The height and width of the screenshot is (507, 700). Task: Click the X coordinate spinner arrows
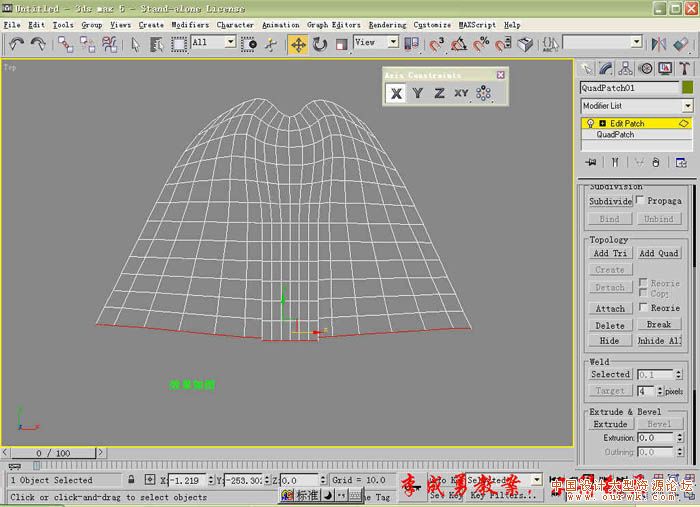tap(211, 480)
